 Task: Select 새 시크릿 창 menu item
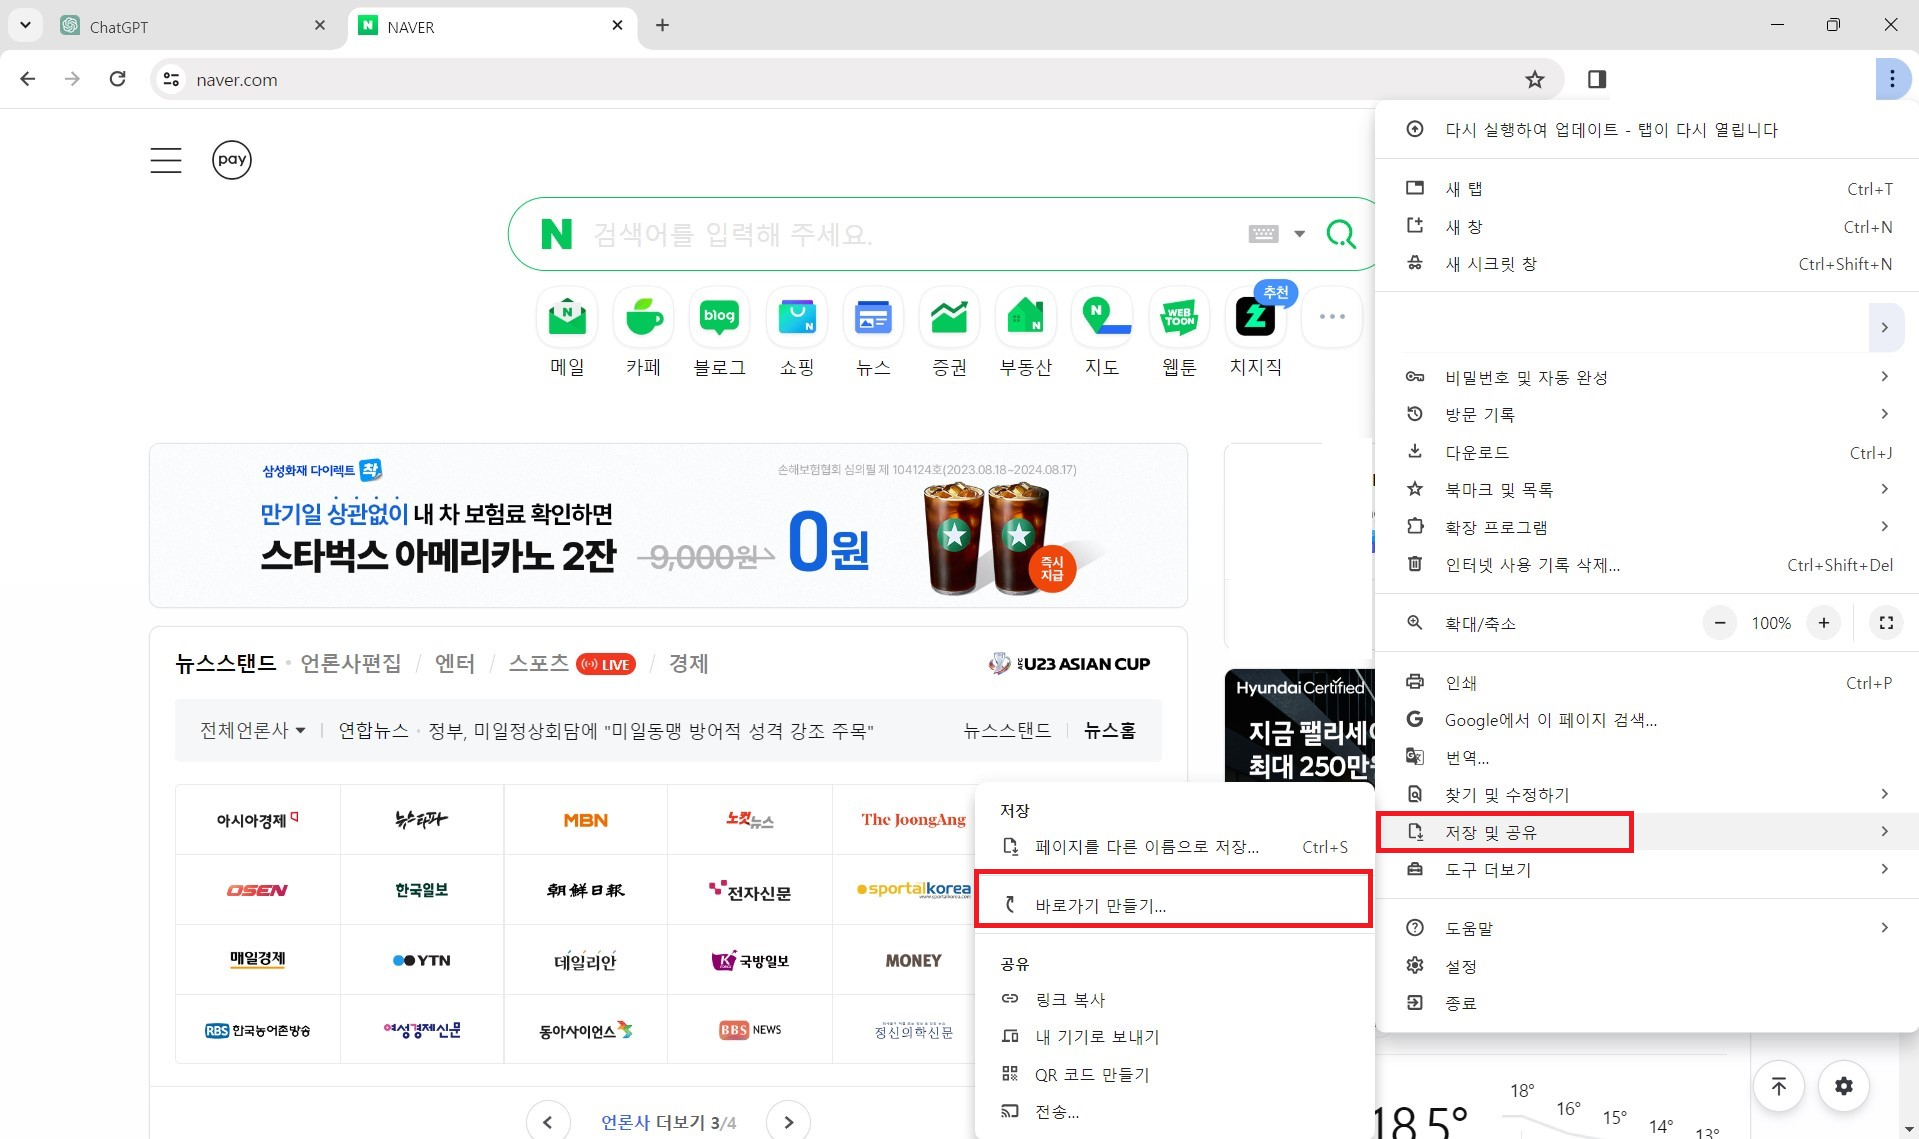(1647, 264)
